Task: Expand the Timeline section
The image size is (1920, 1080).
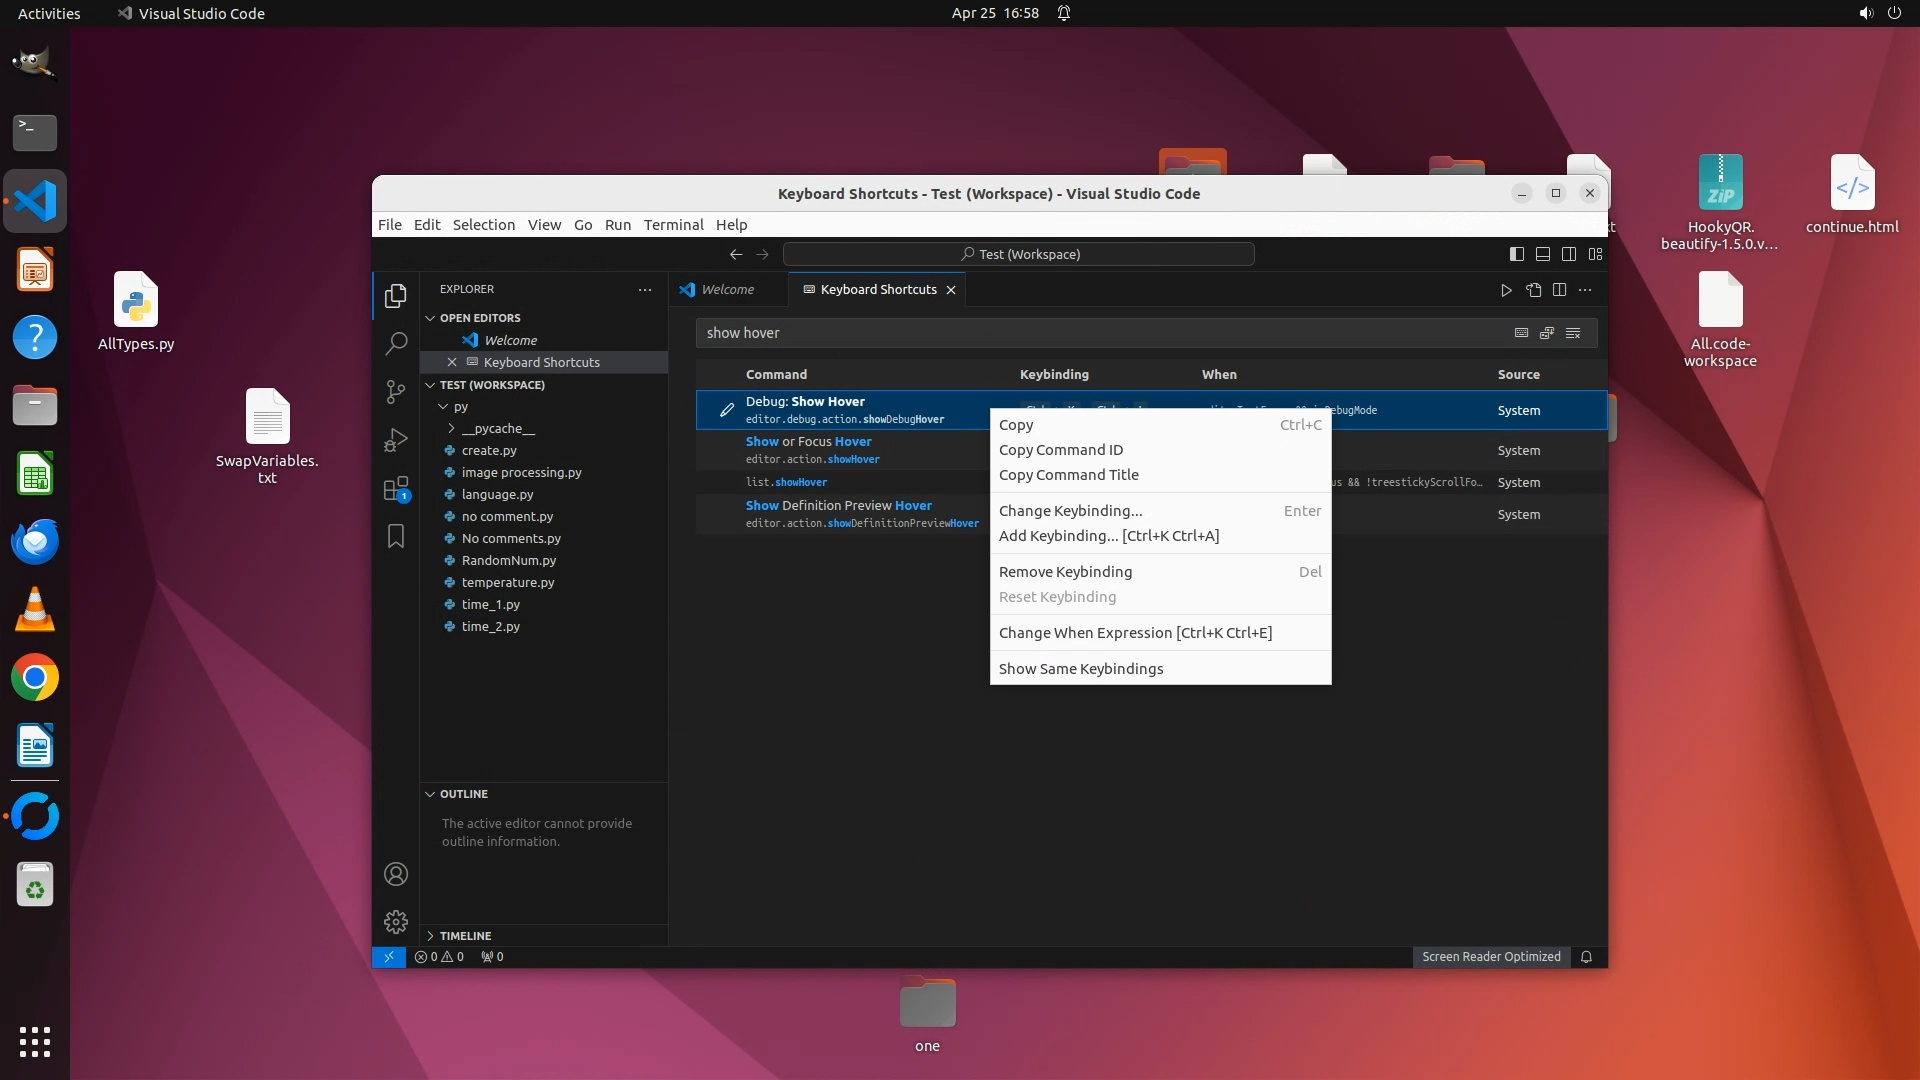Action: 465,935
